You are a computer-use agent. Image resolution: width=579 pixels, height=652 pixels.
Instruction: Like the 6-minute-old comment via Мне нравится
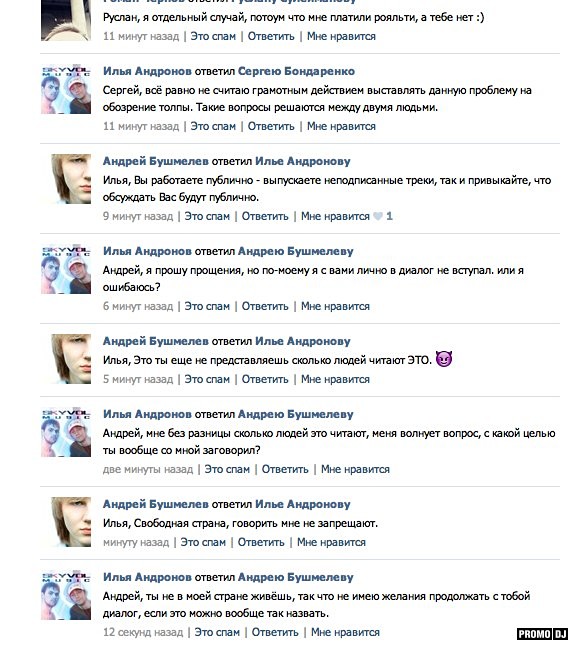(335, 306)
